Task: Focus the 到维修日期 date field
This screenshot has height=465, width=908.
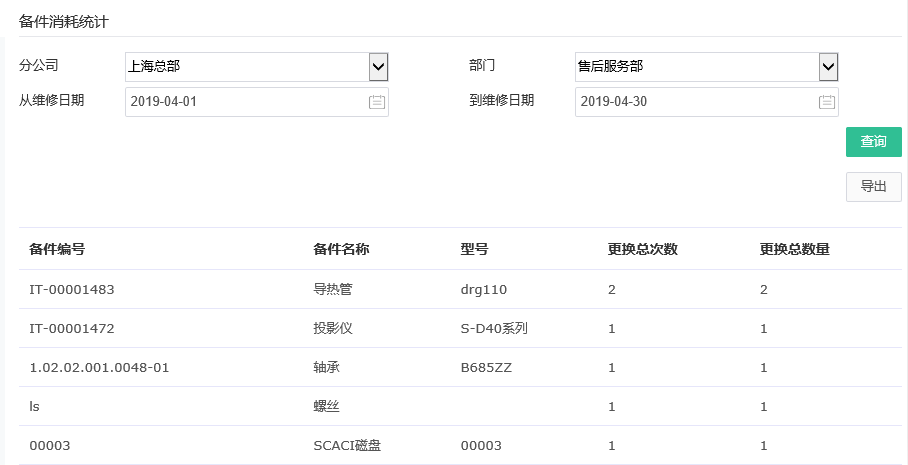Action: [695, 101]
